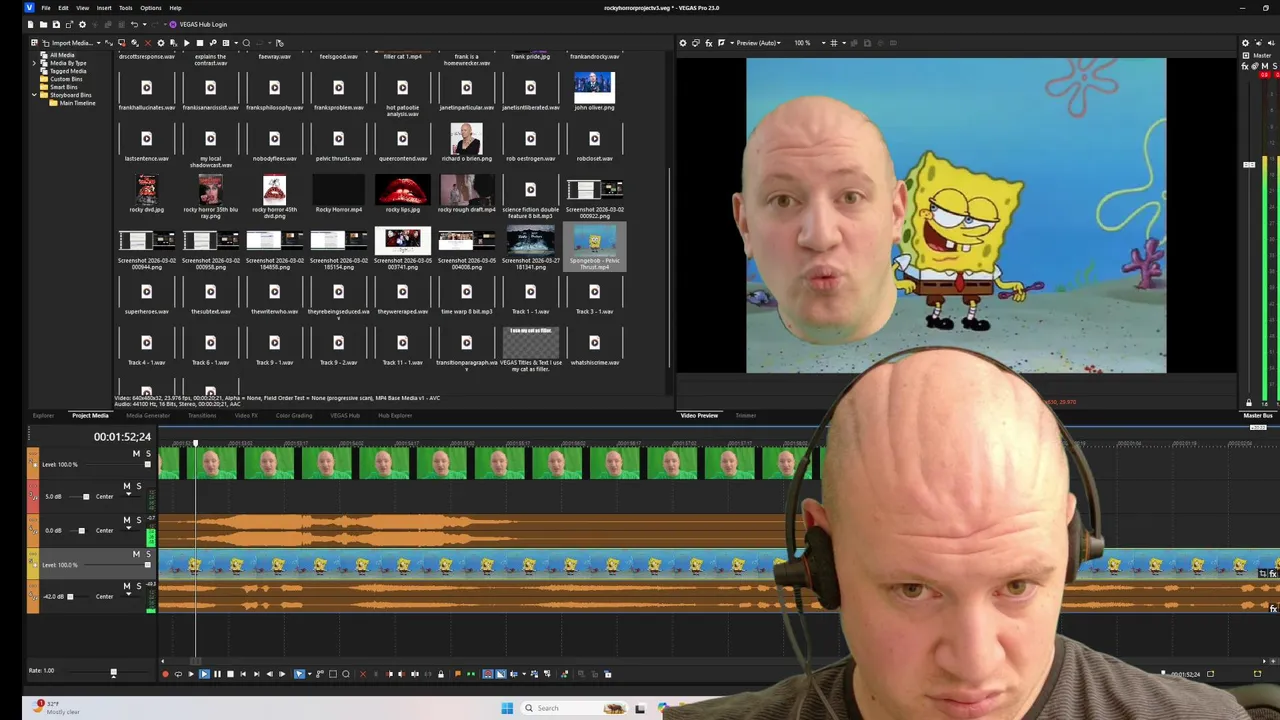Select the Zoom Edit tool magnifier
The image size is (1280, 720).
(346, 674)
